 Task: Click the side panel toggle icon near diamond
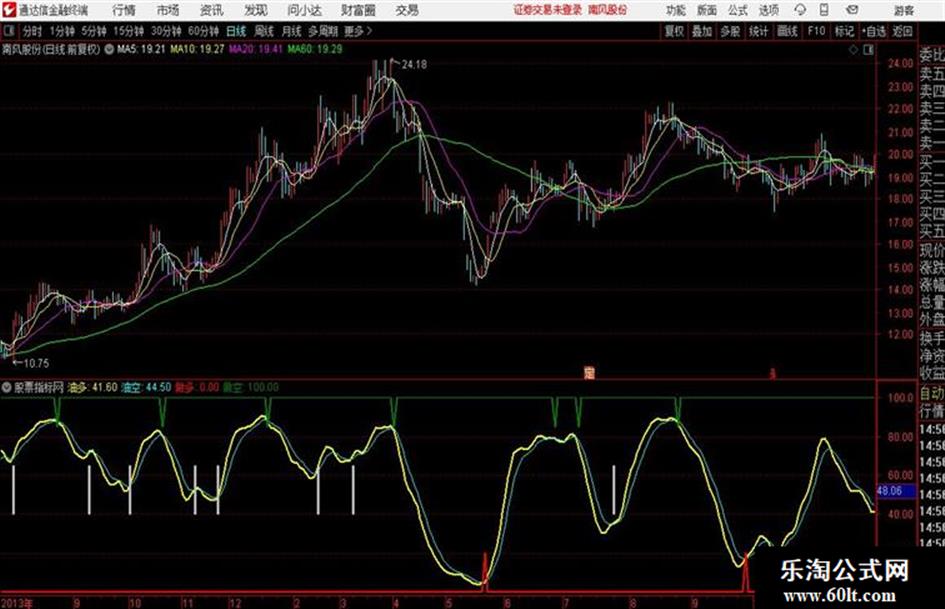pyautogui.click(x=868, y=50)
